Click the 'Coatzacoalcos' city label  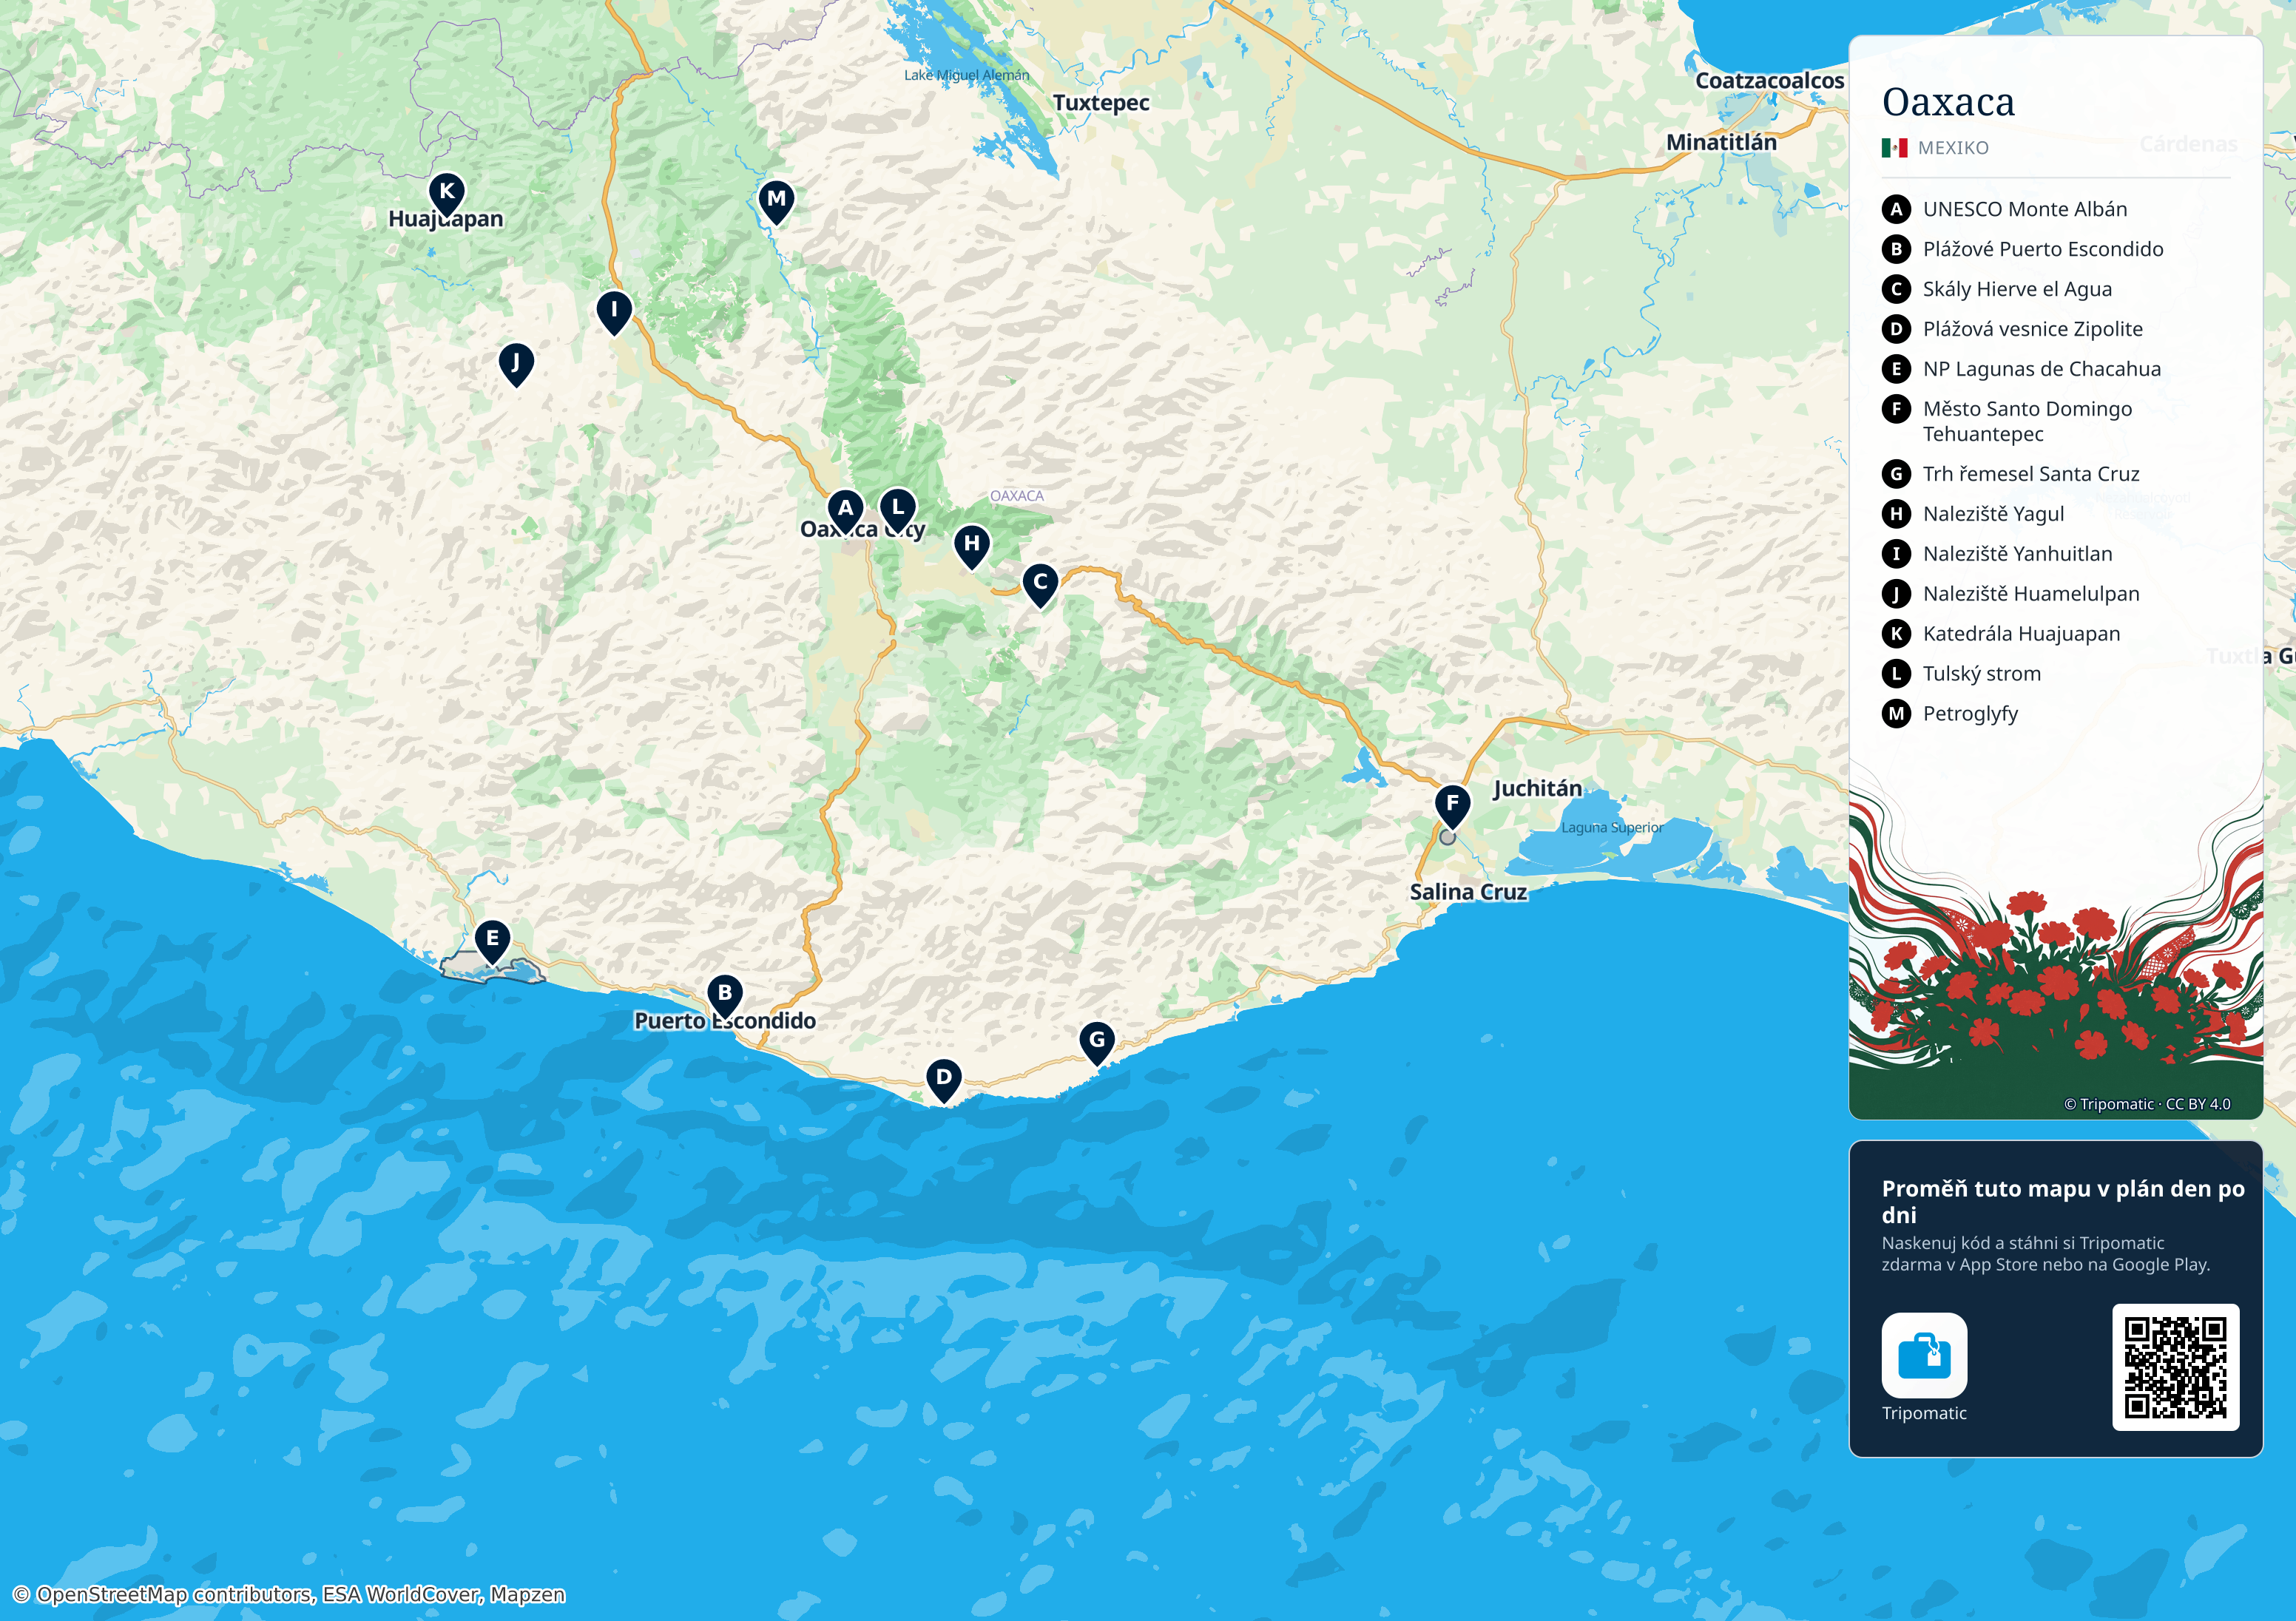coord(1769,81)
